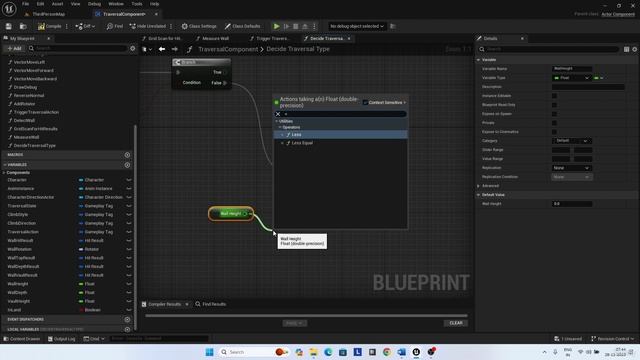Open the Replication dropdown

click(x=571, y=168)
